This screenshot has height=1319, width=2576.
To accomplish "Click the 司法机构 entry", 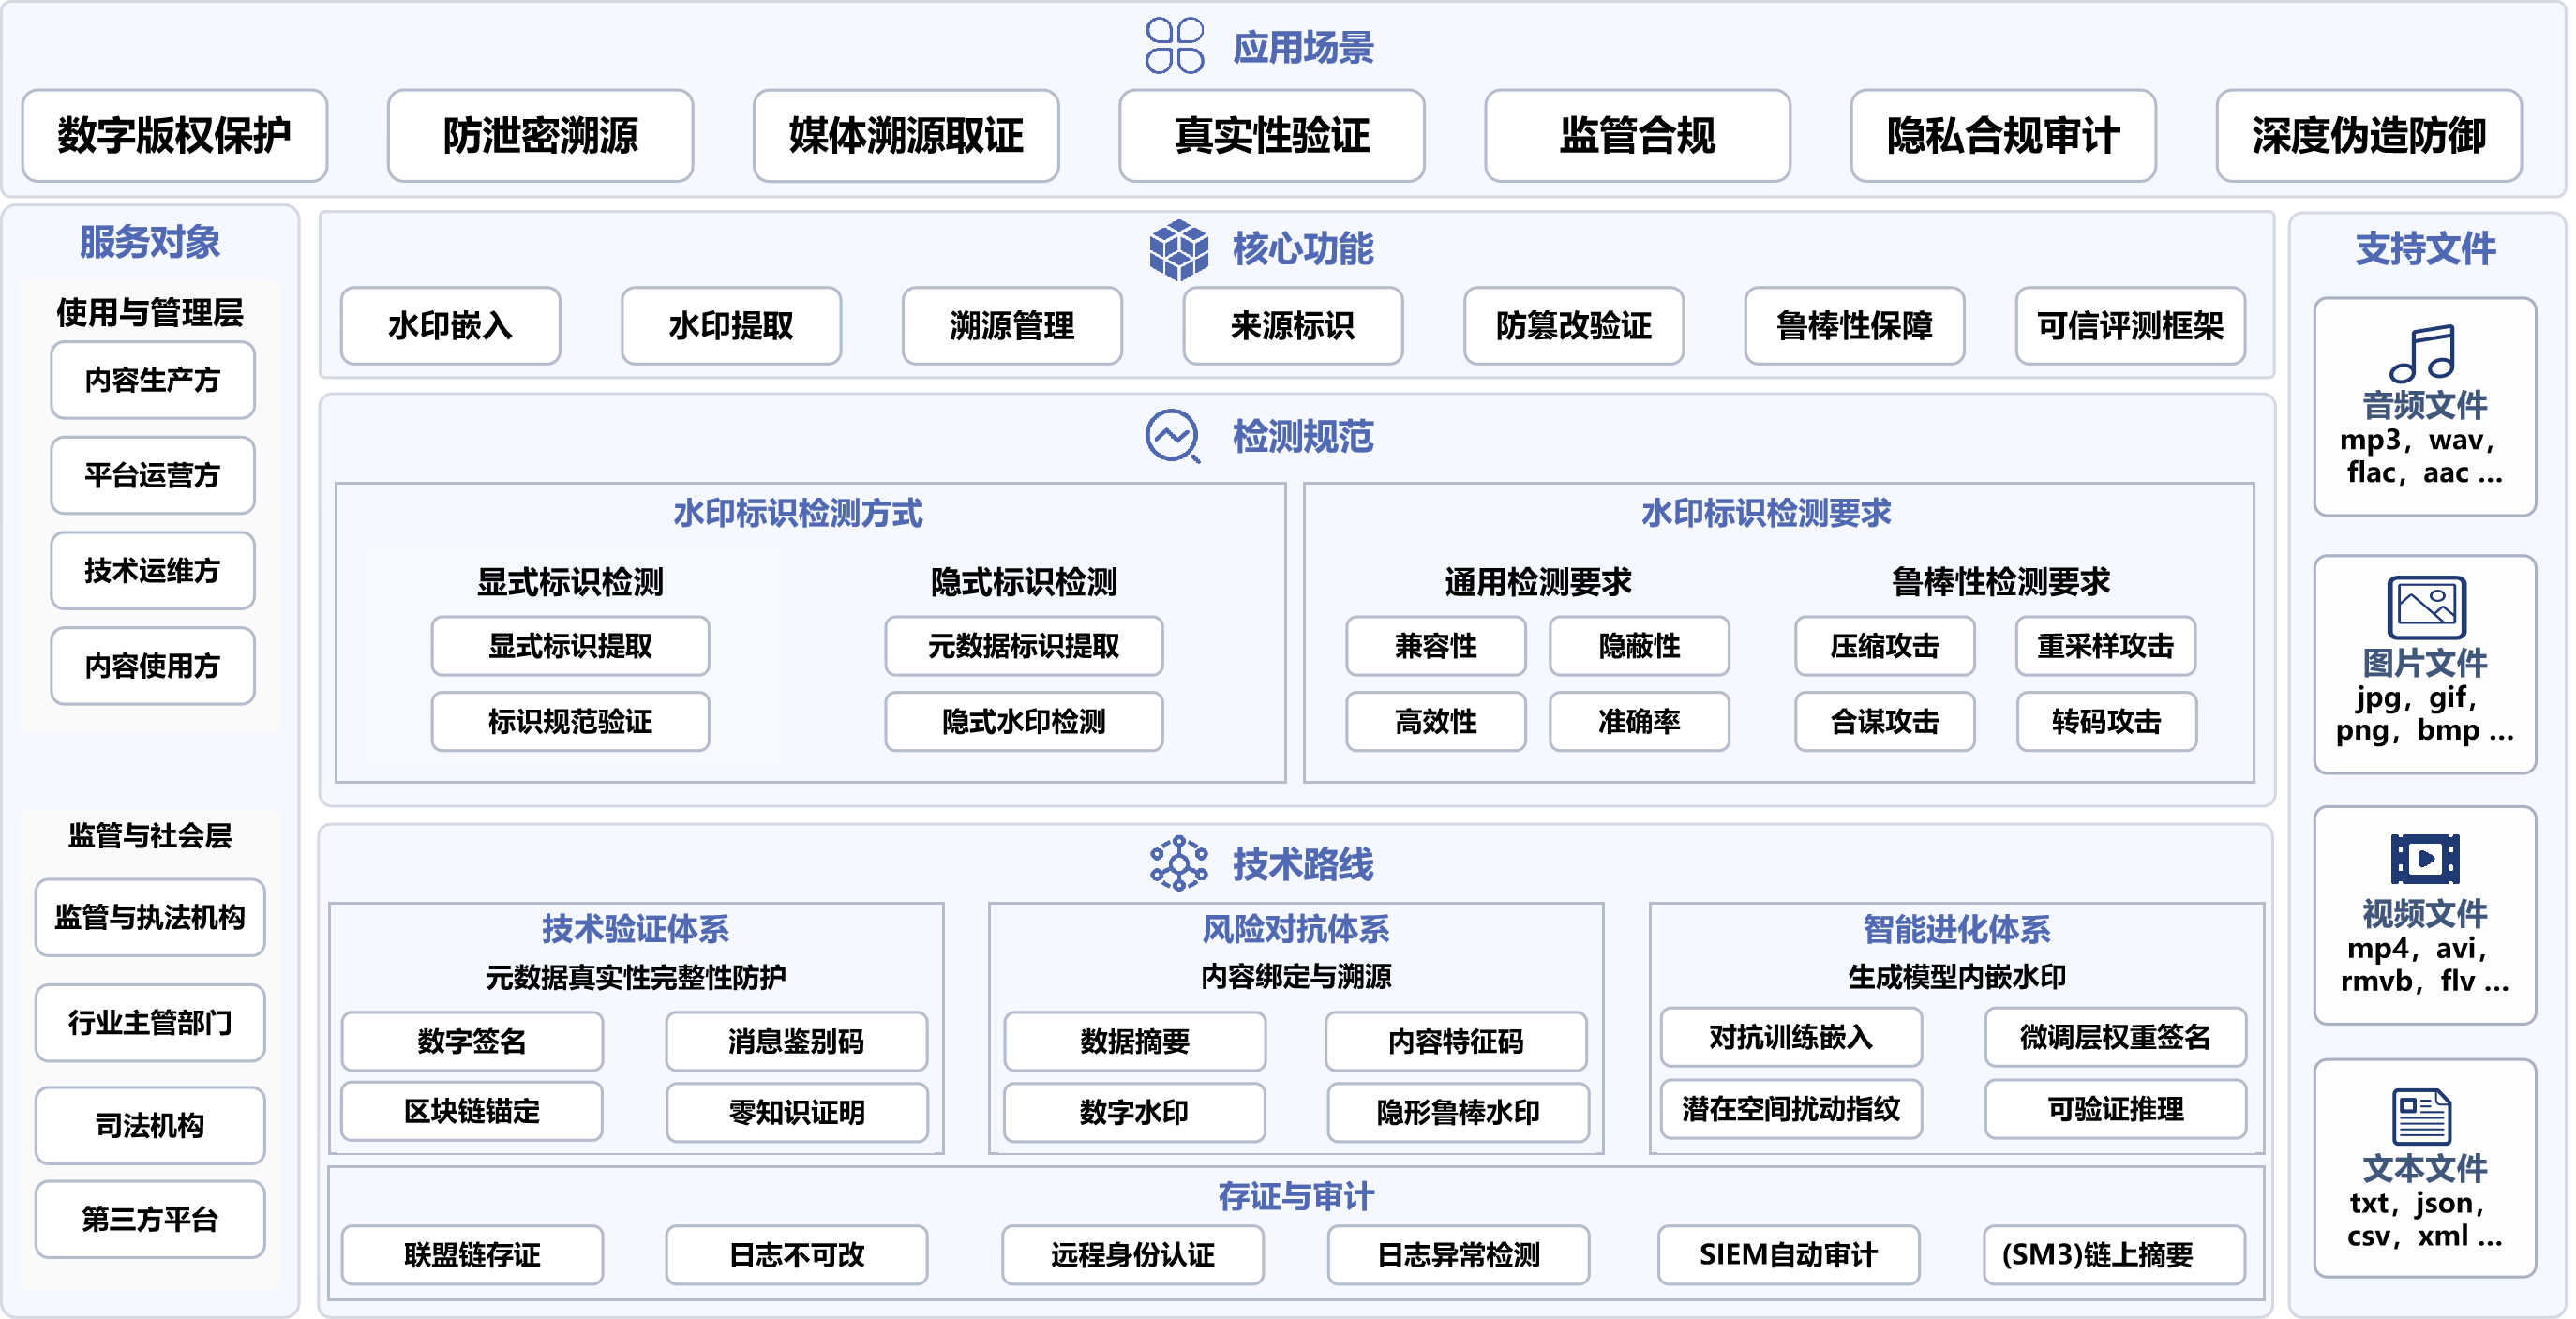I will (x=150, y=1124).
